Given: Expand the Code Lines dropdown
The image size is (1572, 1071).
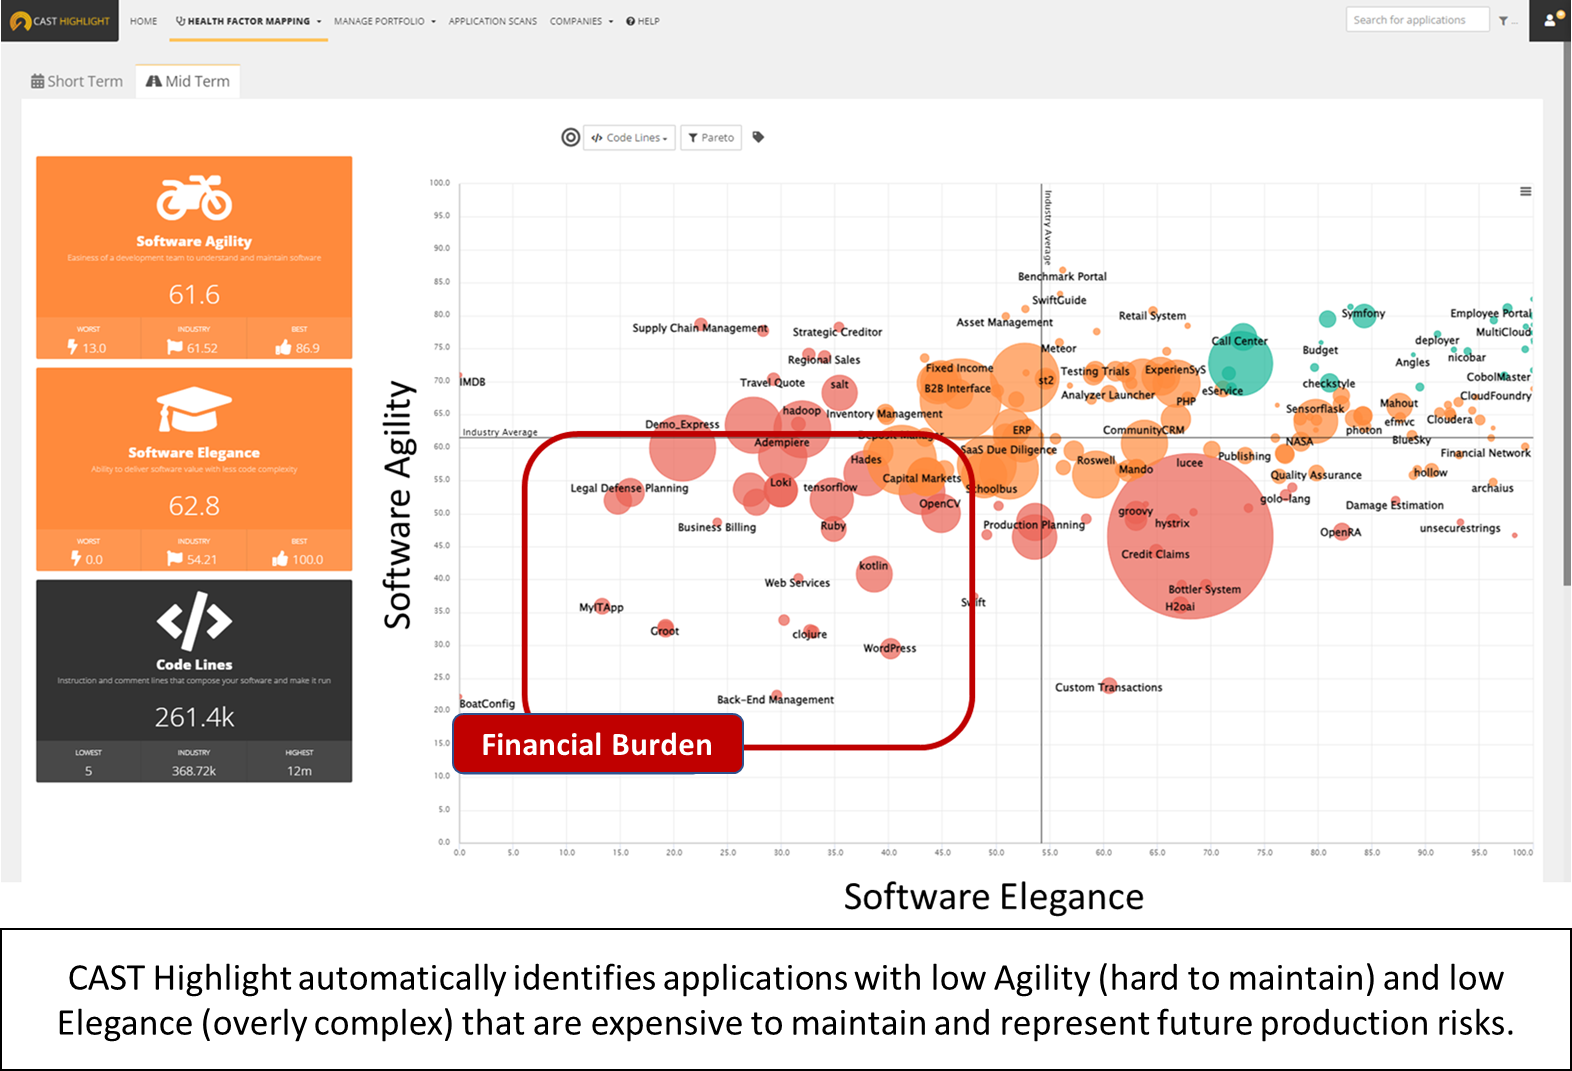Looking at the screenshot, I should point(629,138).
